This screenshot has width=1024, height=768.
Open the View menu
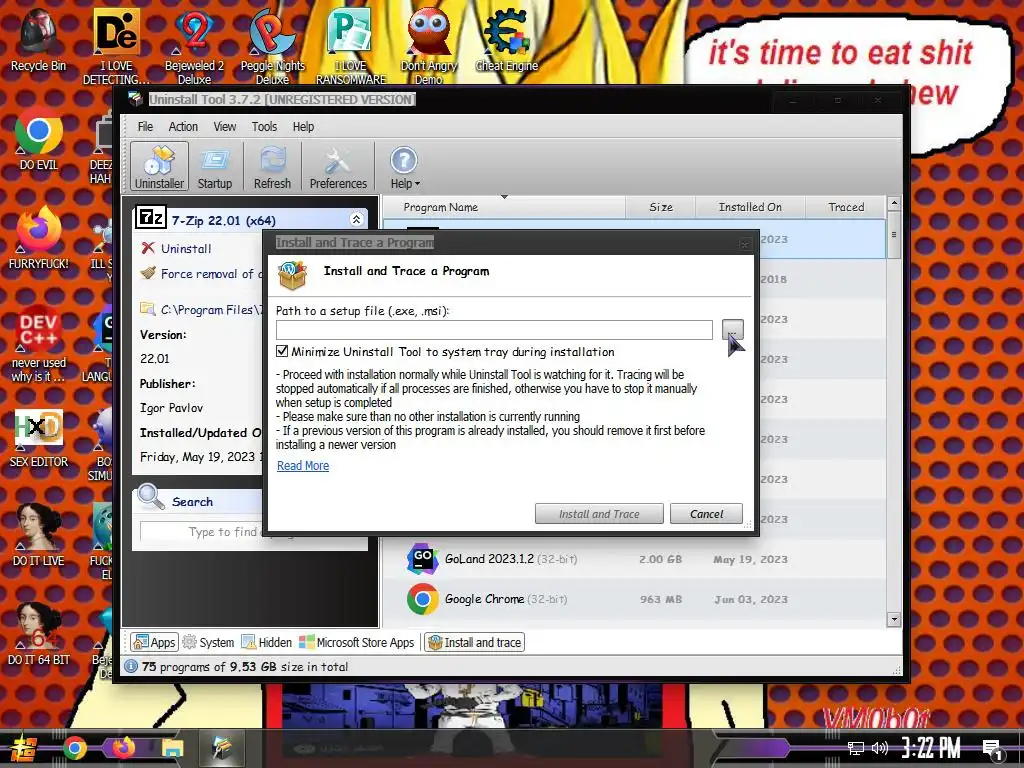225,127
